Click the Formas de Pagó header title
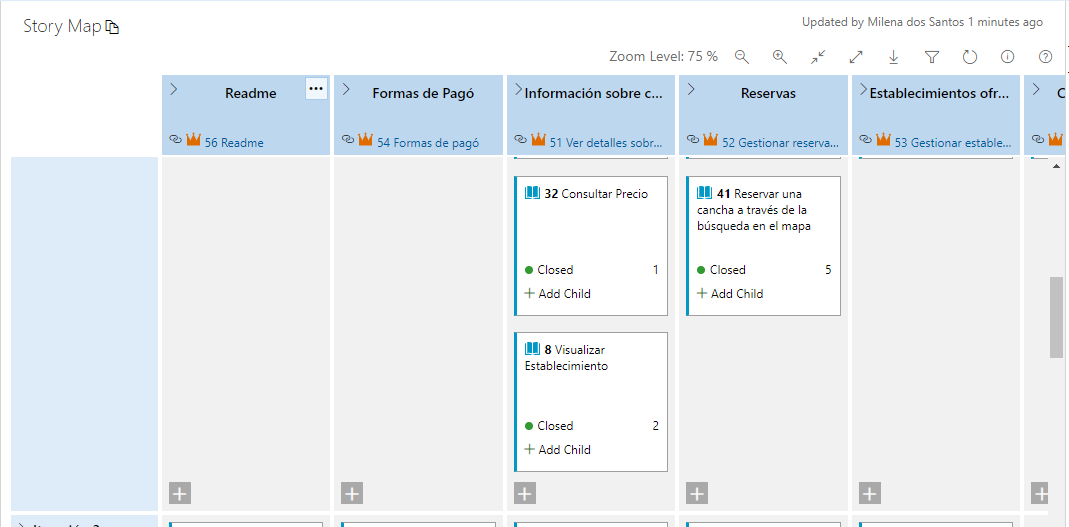 [x=423, y=94]
